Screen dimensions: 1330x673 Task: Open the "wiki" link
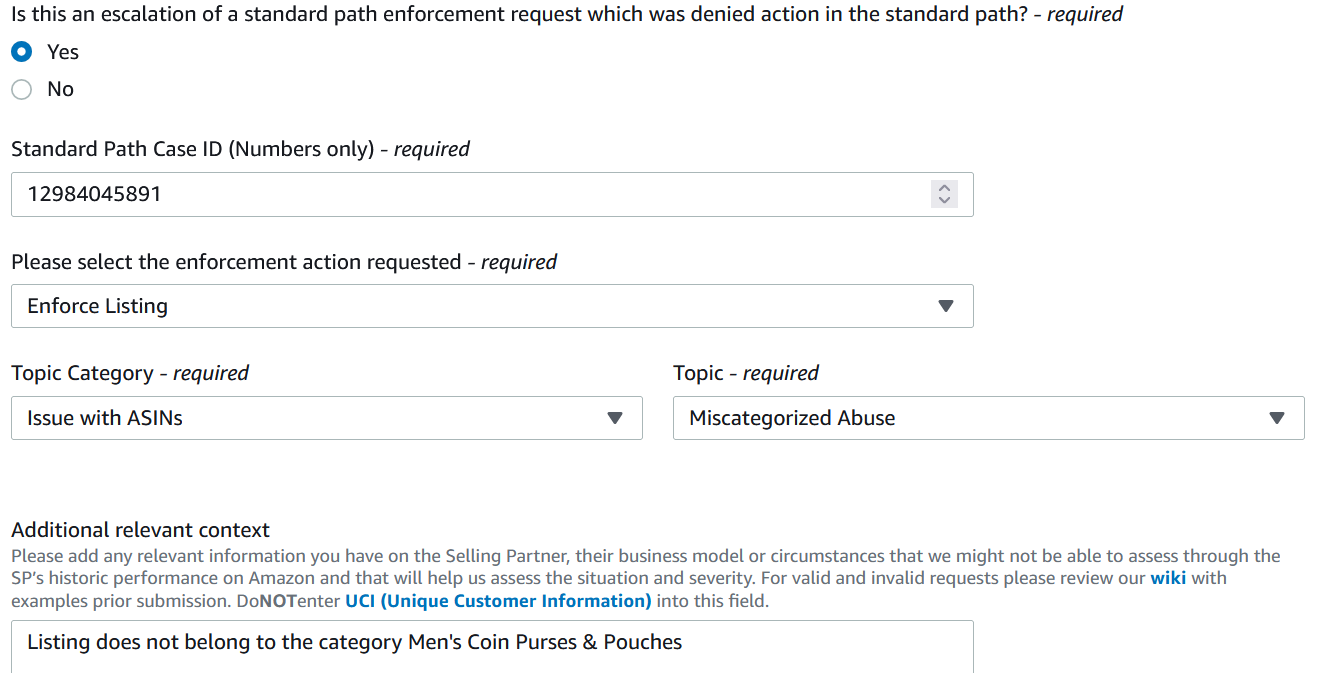[x=1168, y=578]
